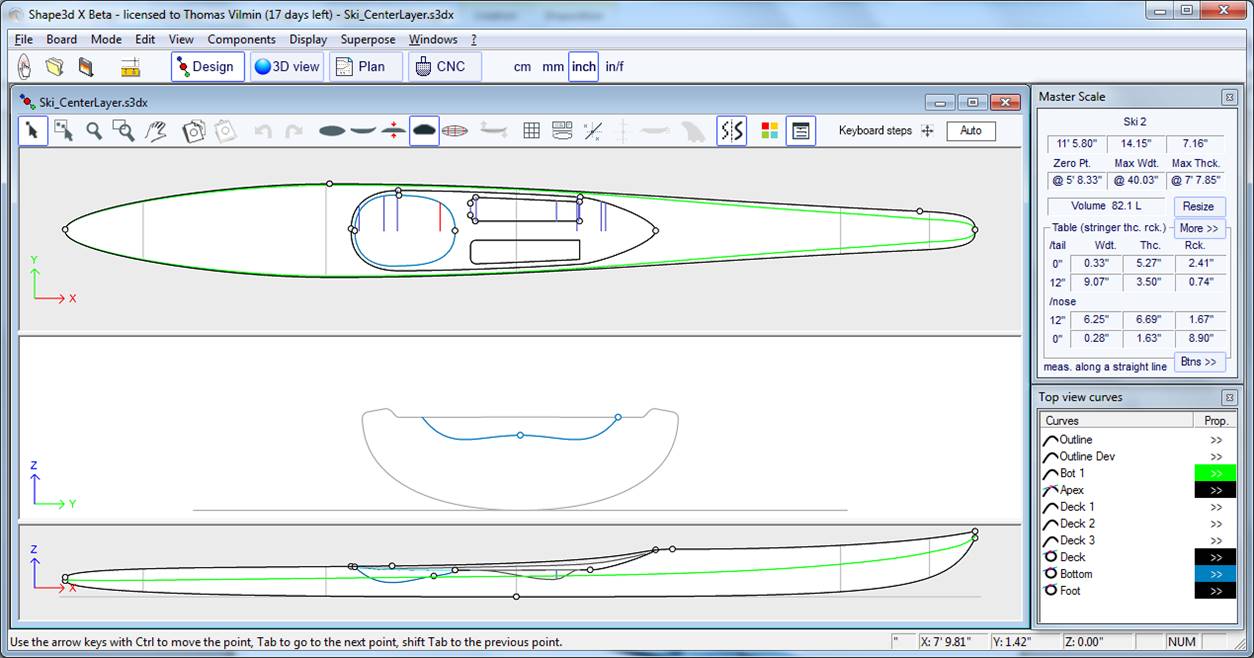
Task: Click the symmetry S|S icon
Action: pos(732,131)
